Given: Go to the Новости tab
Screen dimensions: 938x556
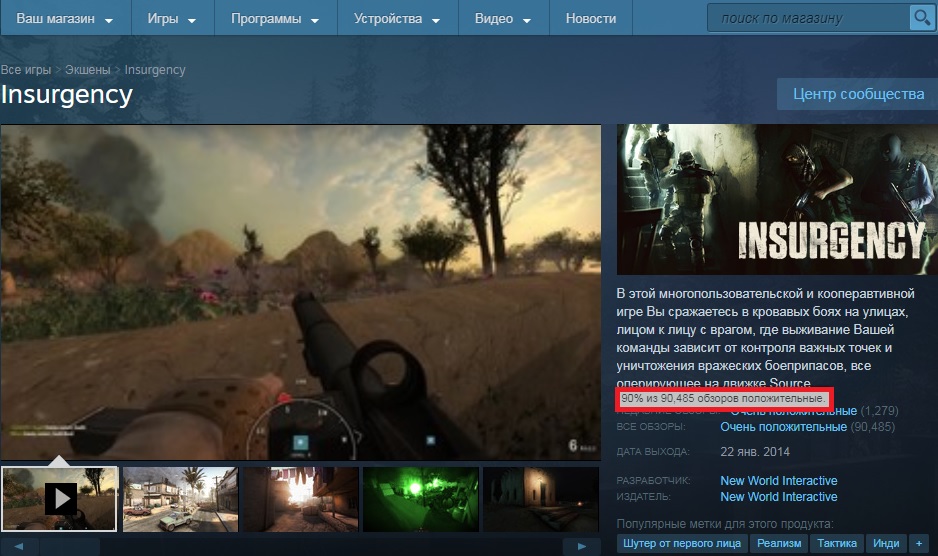Looking at the screenshot, I should click(x=590, y=19).
